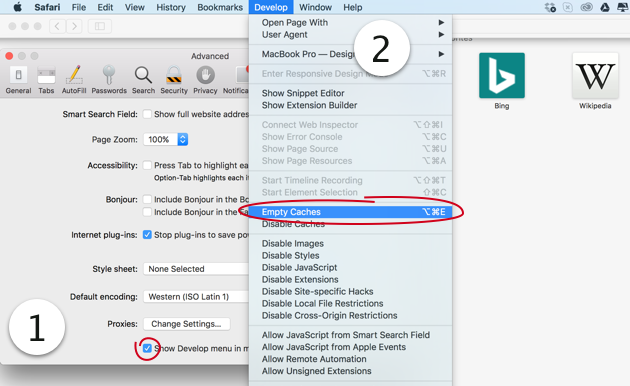Select Show Snippet Editor
The width and height of the screenshot is (630, 386).
(350, 93)
